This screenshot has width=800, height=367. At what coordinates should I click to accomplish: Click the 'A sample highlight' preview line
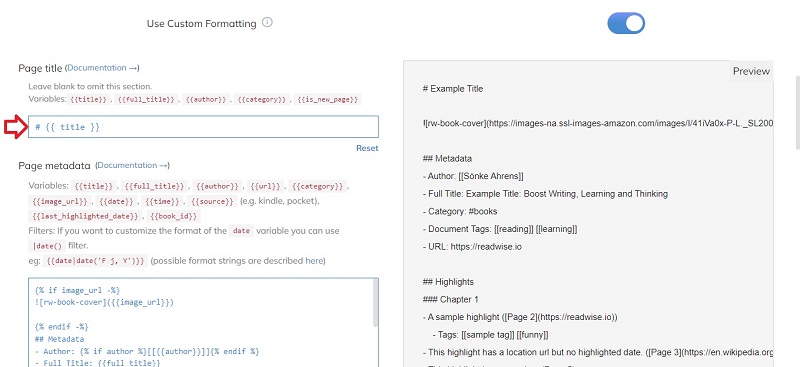520,317
